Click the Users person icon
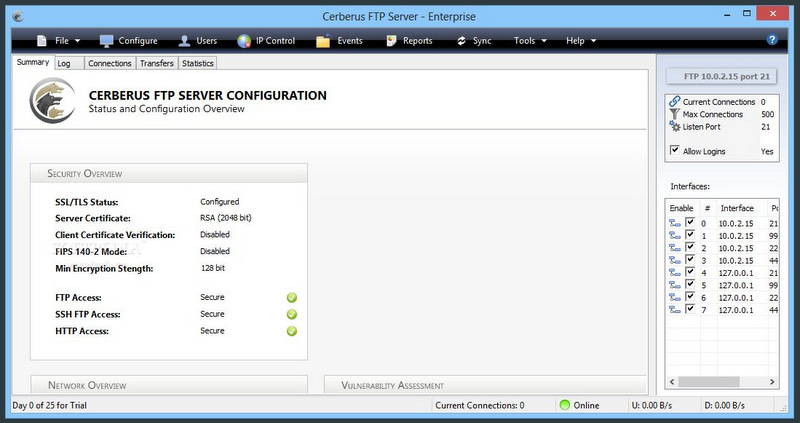The image size is (800, 423). point(184,41)
